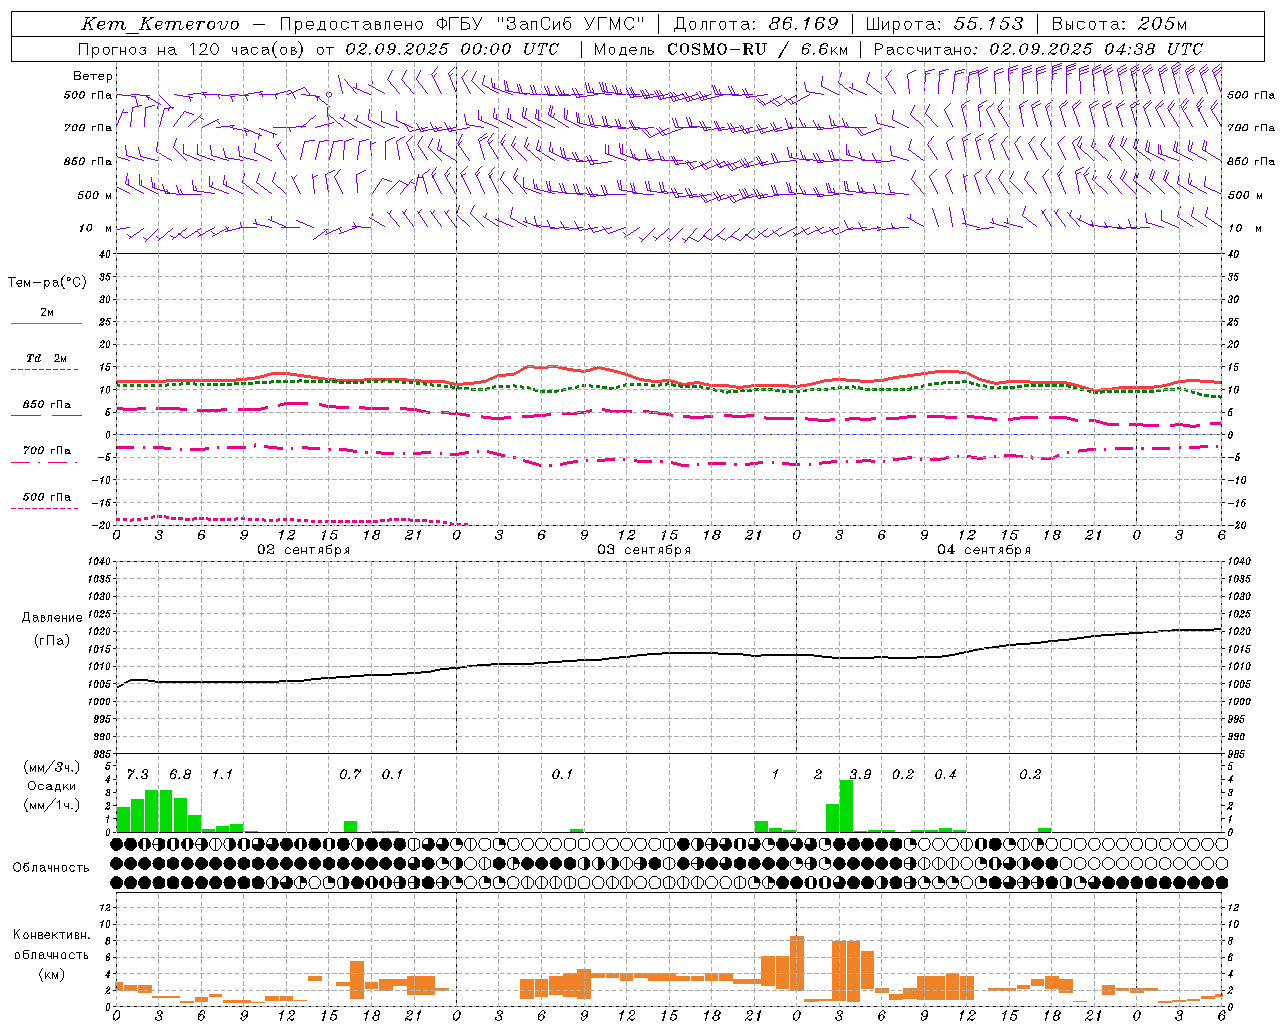Click the 0.7 precipitation total
The image size is (1280, 1024).
(350, 775)
